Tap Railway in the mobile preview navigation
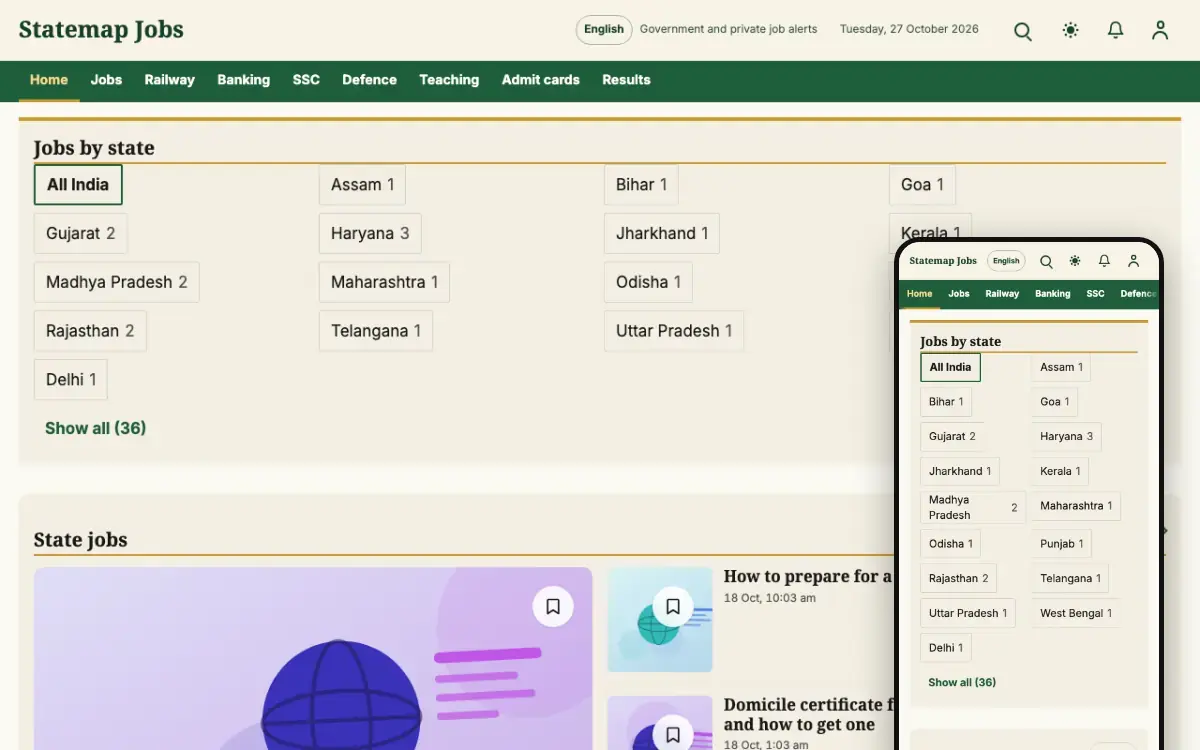 tap(1002, 294)
